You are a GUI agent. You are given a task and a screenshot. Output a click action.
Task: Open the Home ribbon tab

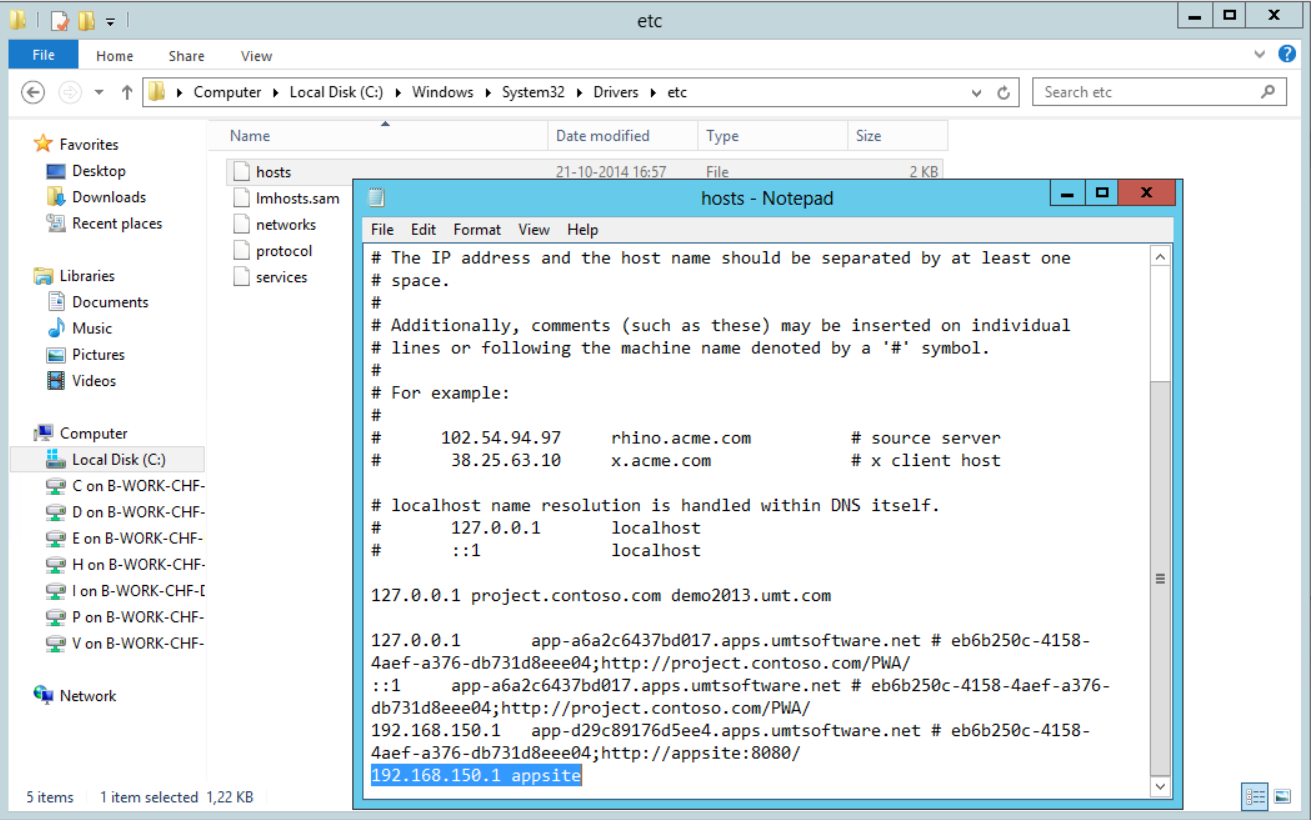pyautogui.click(x=115, y=56)
